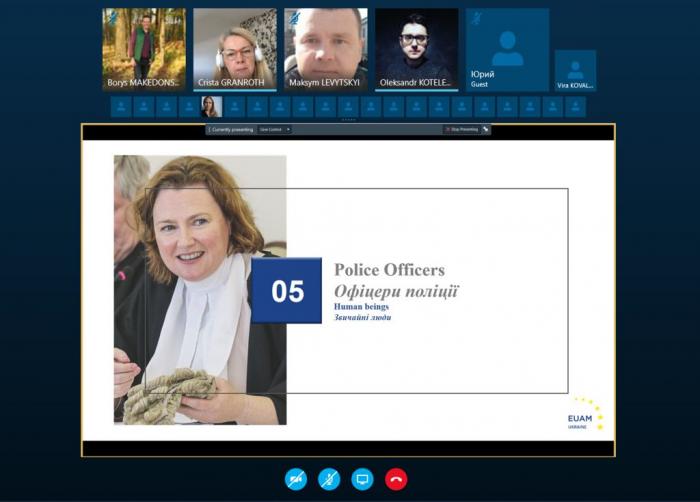Click the pin icon on presenting toolbar
Image resolution: width=700 pixels, height=502 pixels.
[486, 129]
